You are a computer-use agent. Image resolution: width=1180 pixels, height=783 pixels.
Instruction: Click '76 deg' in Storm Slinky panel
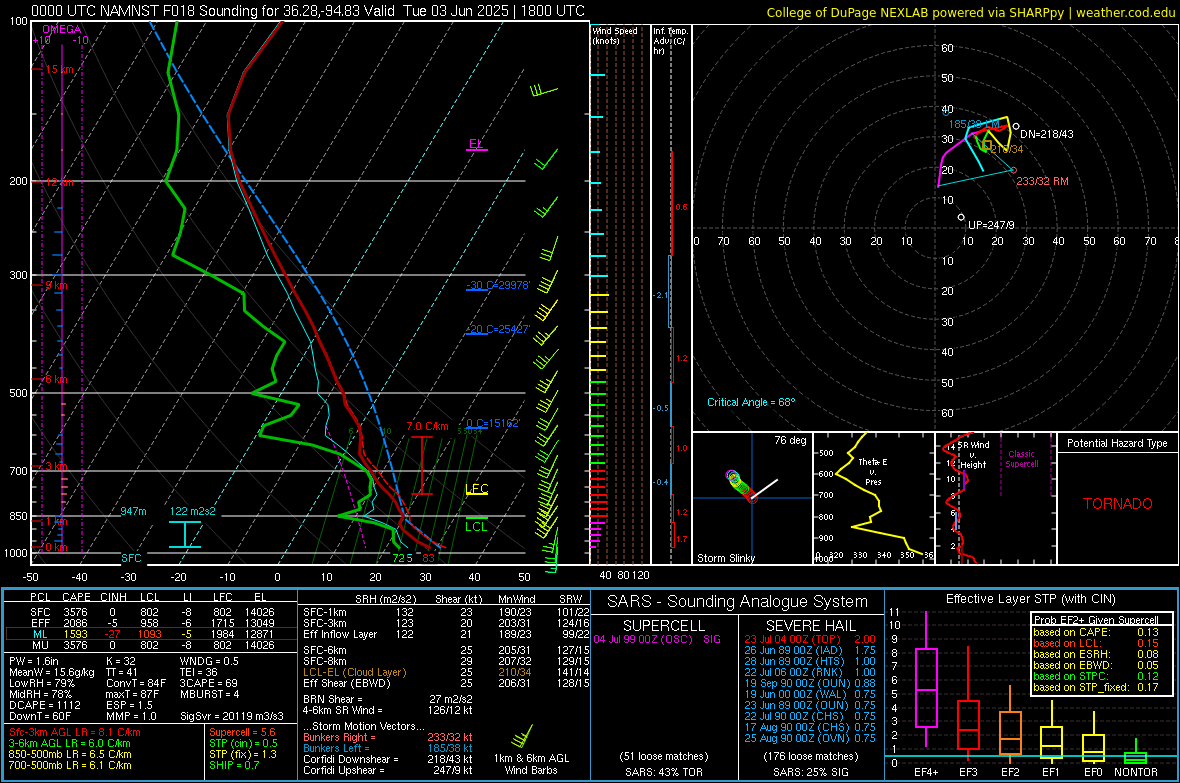coord(790,440)
